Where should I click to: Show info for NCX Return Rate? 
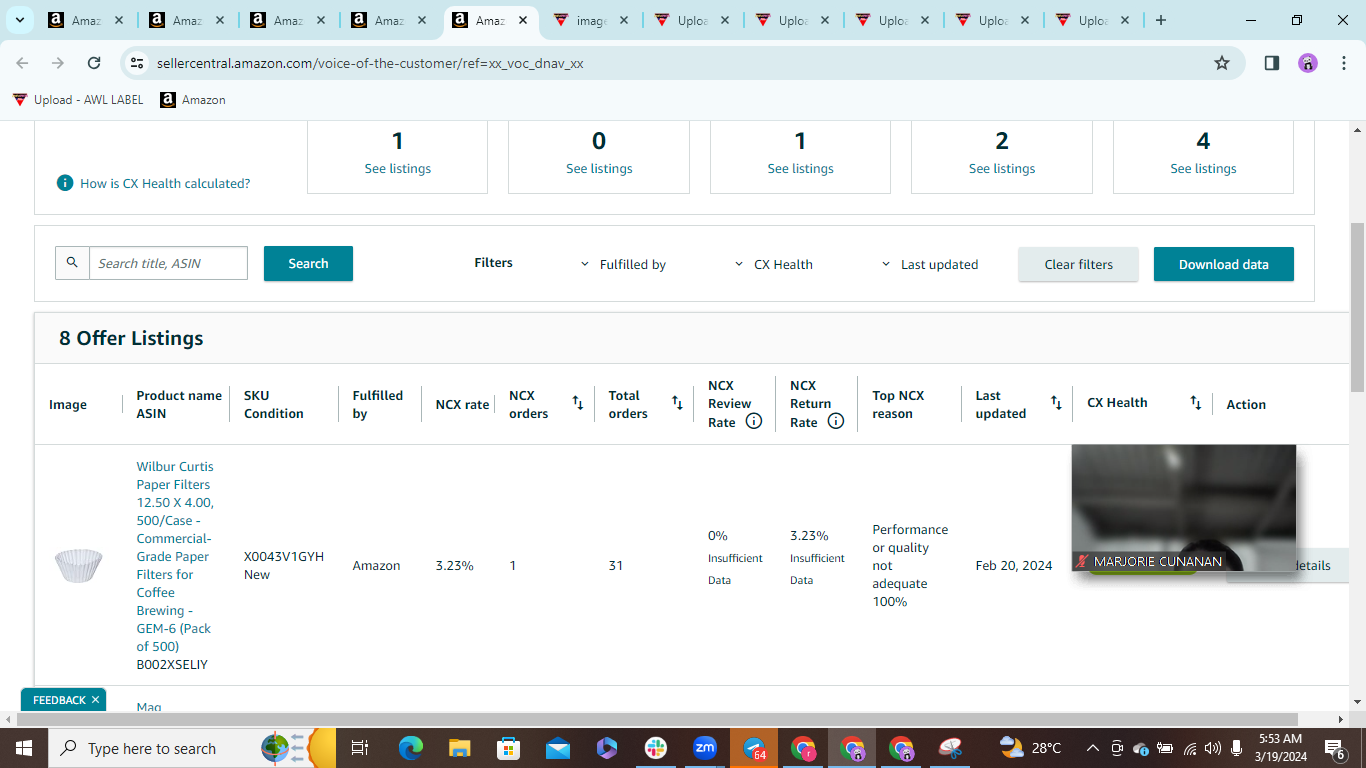coord(836,421)
